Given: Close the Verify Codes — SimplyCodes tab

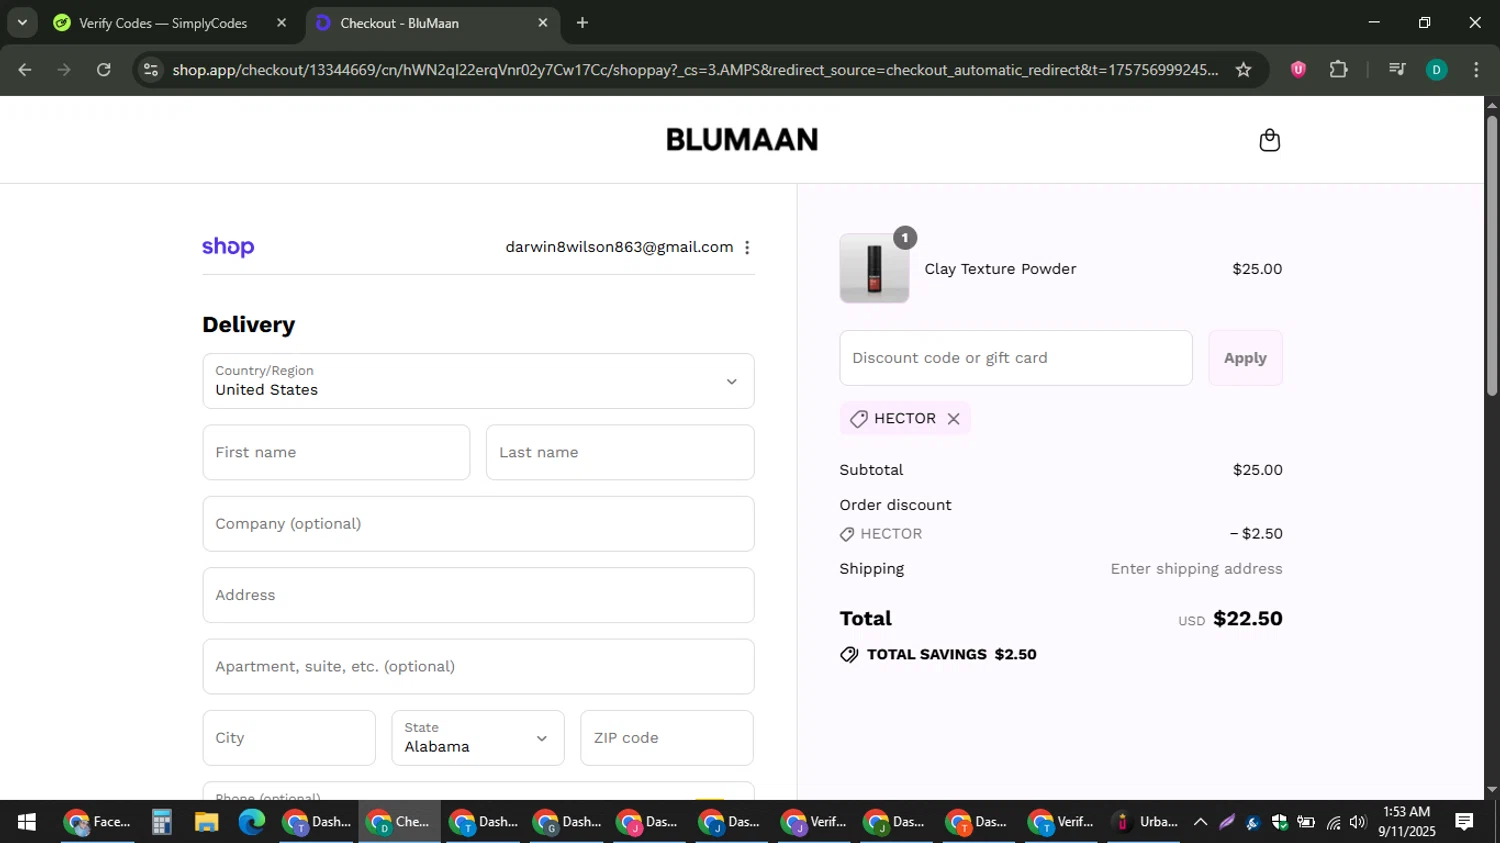Looking at the screenshot, I should 282,23.
